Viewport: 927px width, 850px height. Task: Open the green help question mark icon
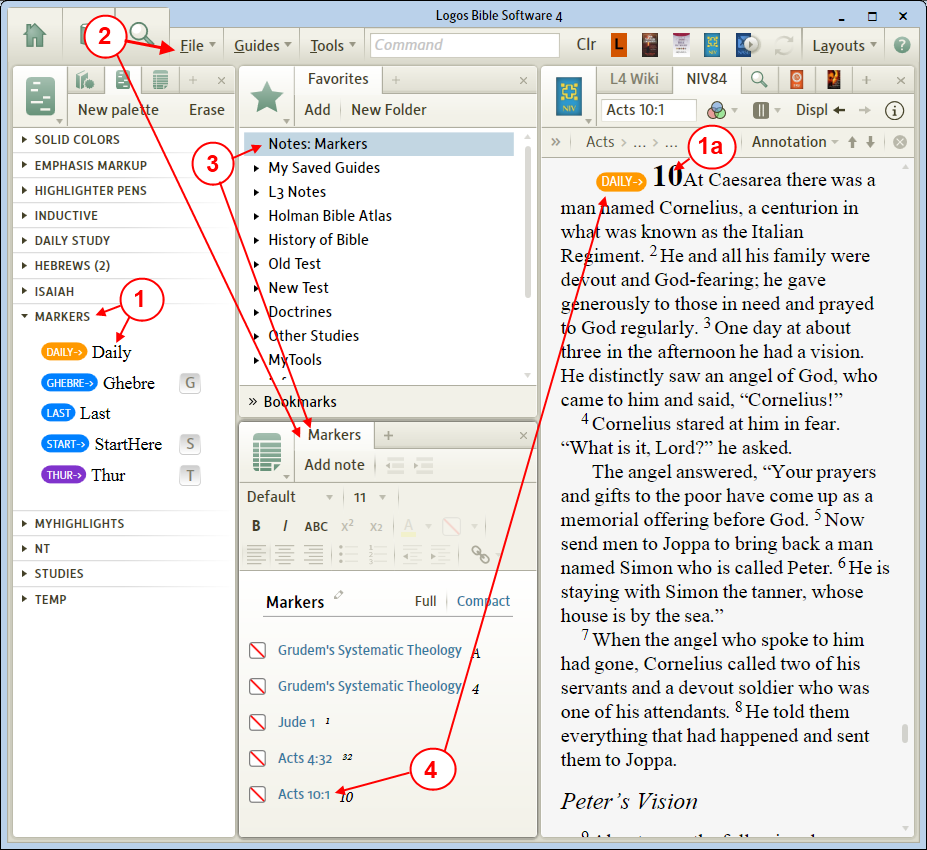click(x=902, y=45)
